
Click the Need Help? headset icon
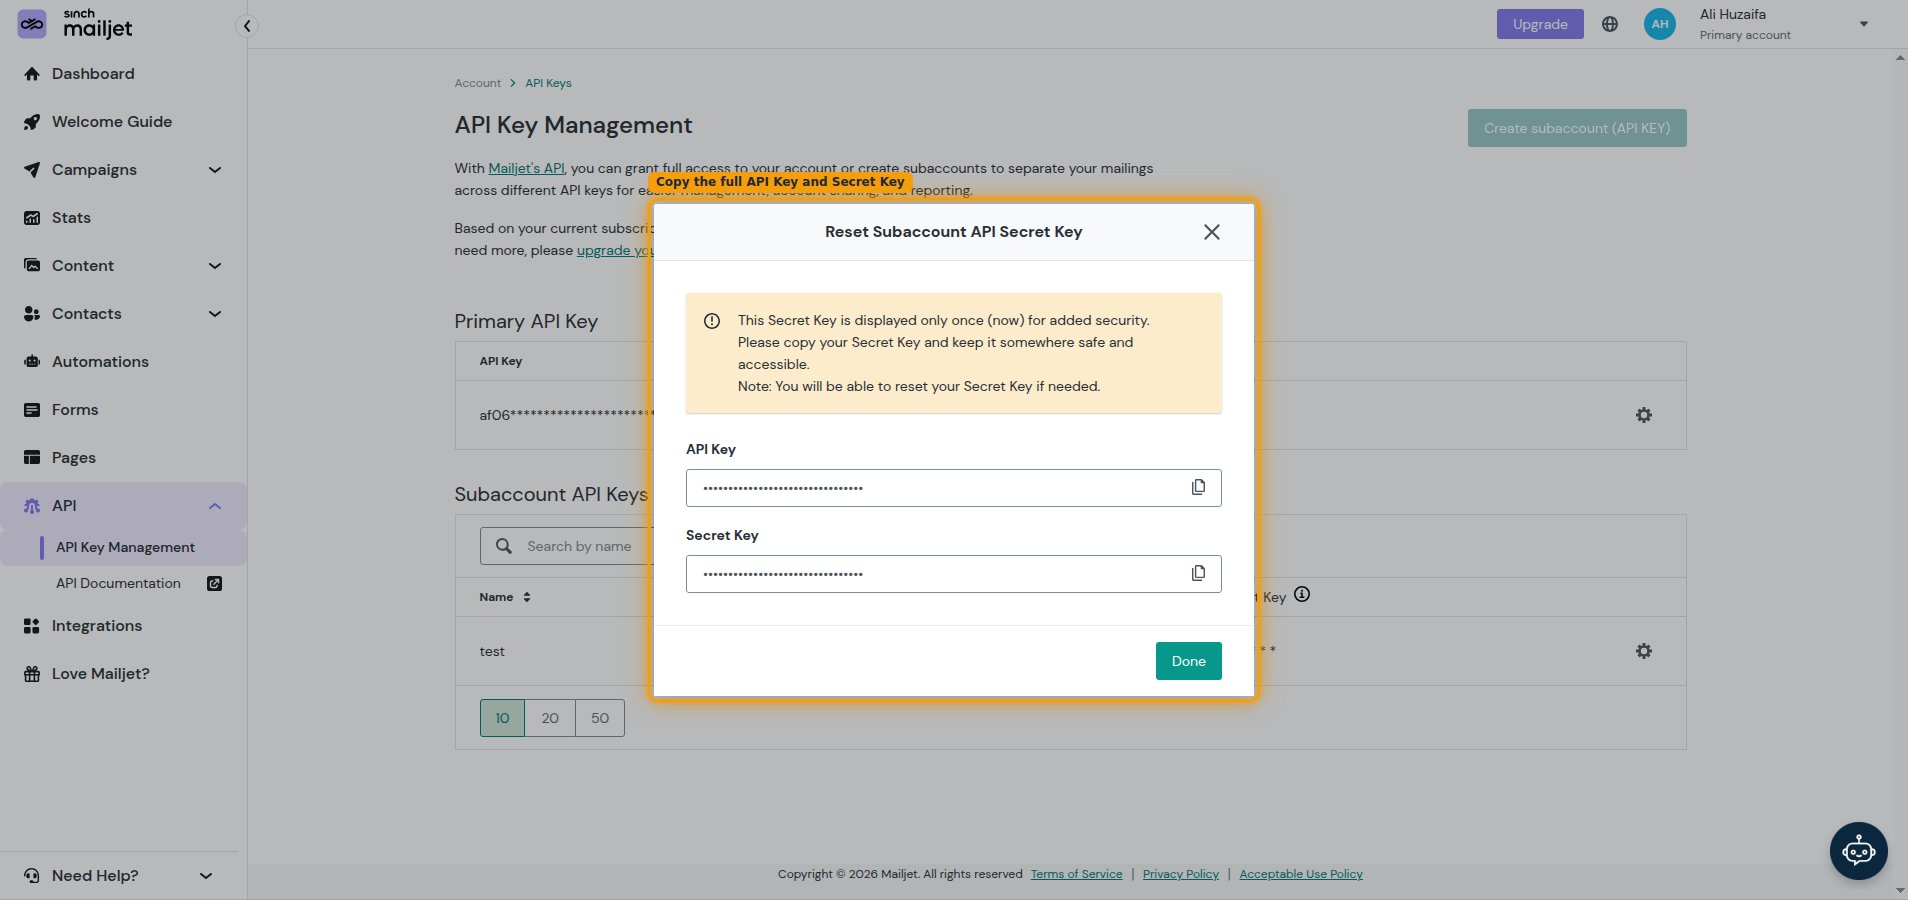[x=32, y=876]
